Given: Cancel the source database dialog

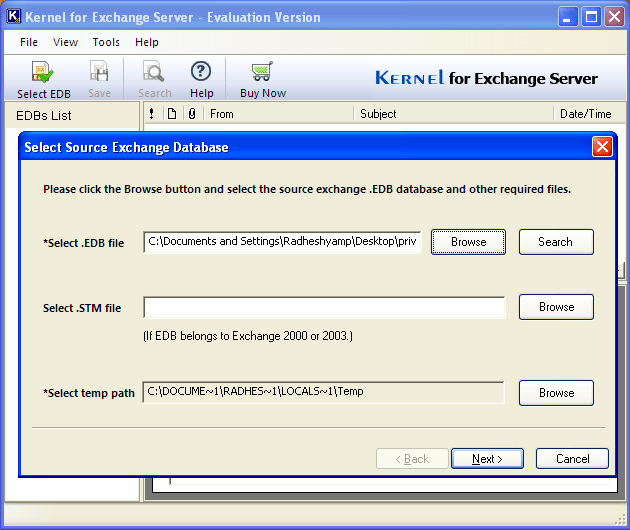Looking at the screenshot, I should click(572, 458).
